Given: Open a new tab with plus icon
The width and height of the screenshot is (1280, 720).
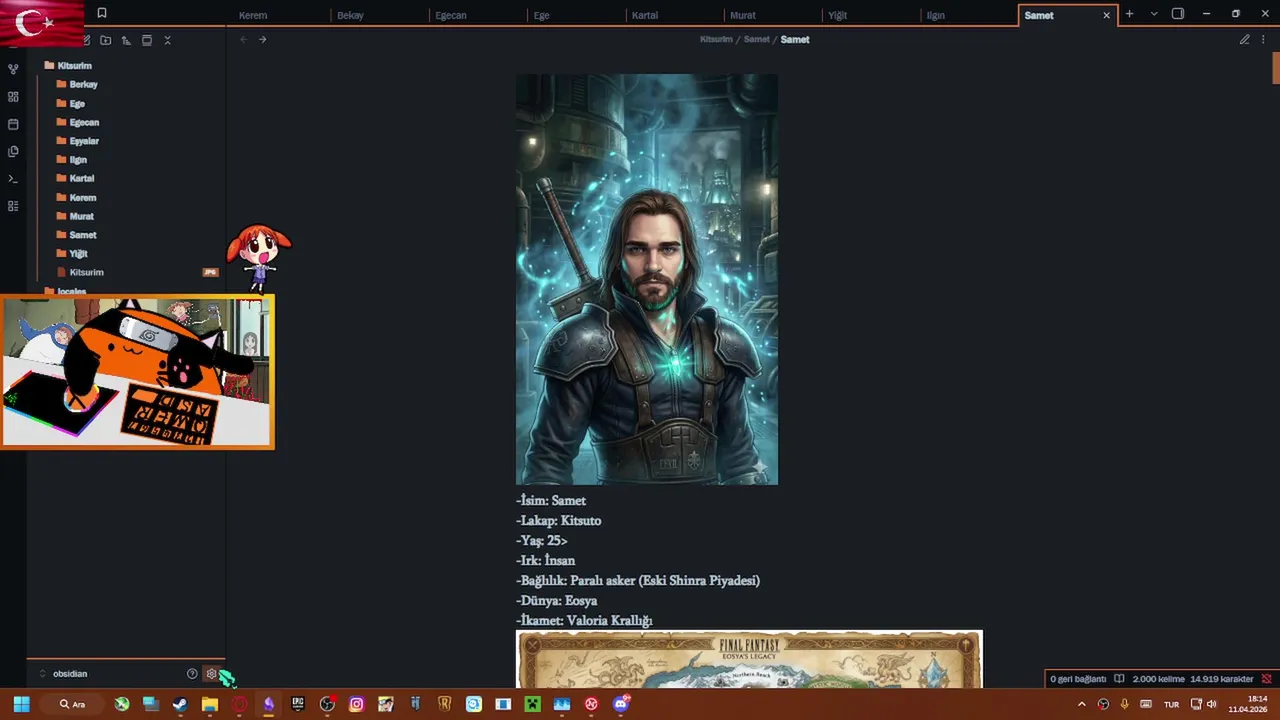Looking at the screenshot, I should coord(1129,14).
